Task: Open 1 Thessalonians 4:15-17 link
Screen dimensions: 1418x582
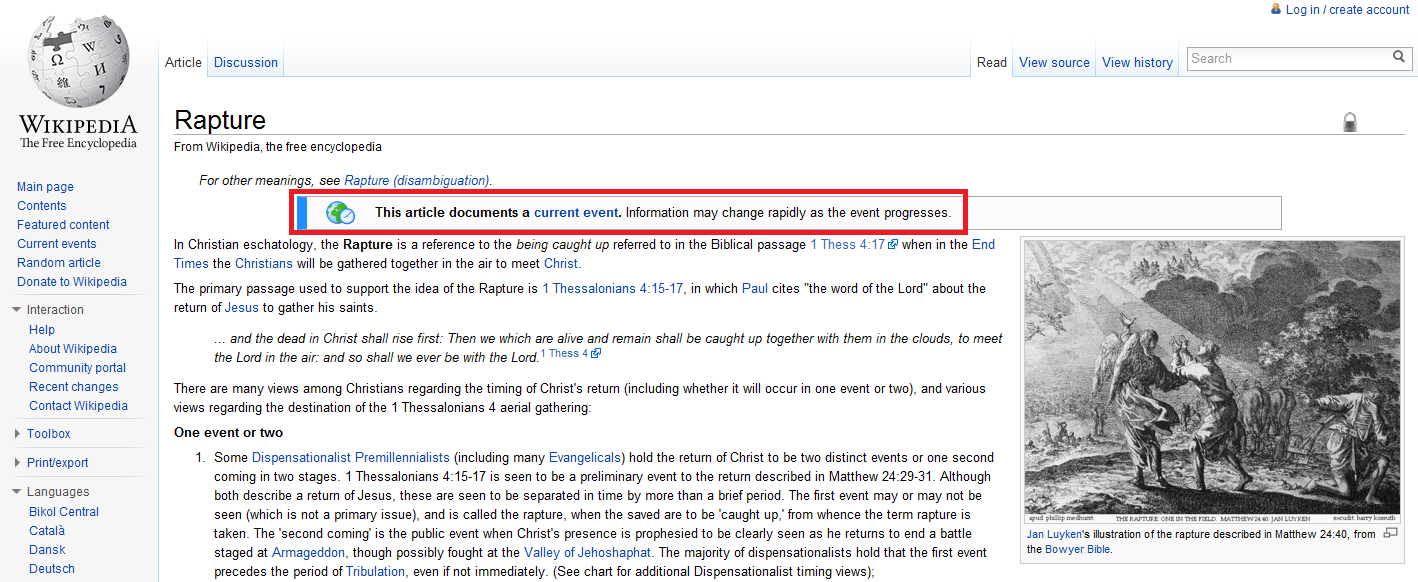Action: point(612,289)
